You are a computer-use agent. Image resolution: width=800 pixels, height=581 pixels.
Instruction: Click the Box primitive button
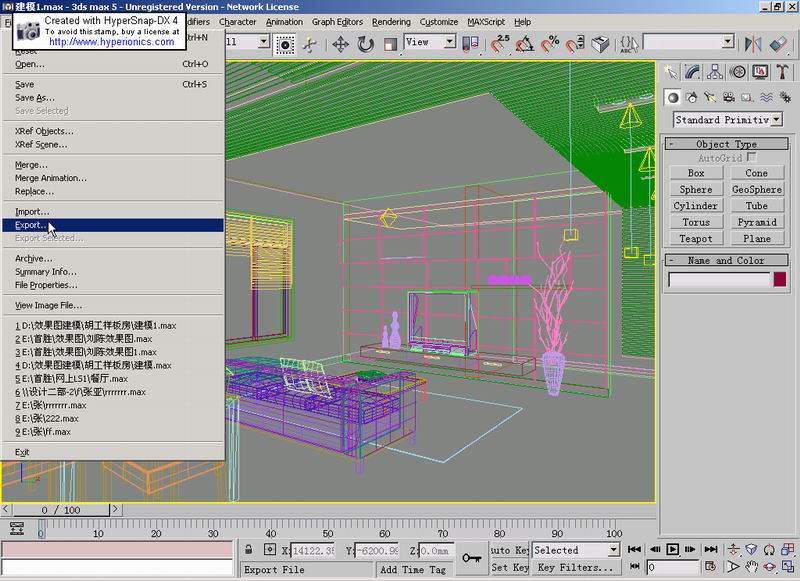(696, 173)
